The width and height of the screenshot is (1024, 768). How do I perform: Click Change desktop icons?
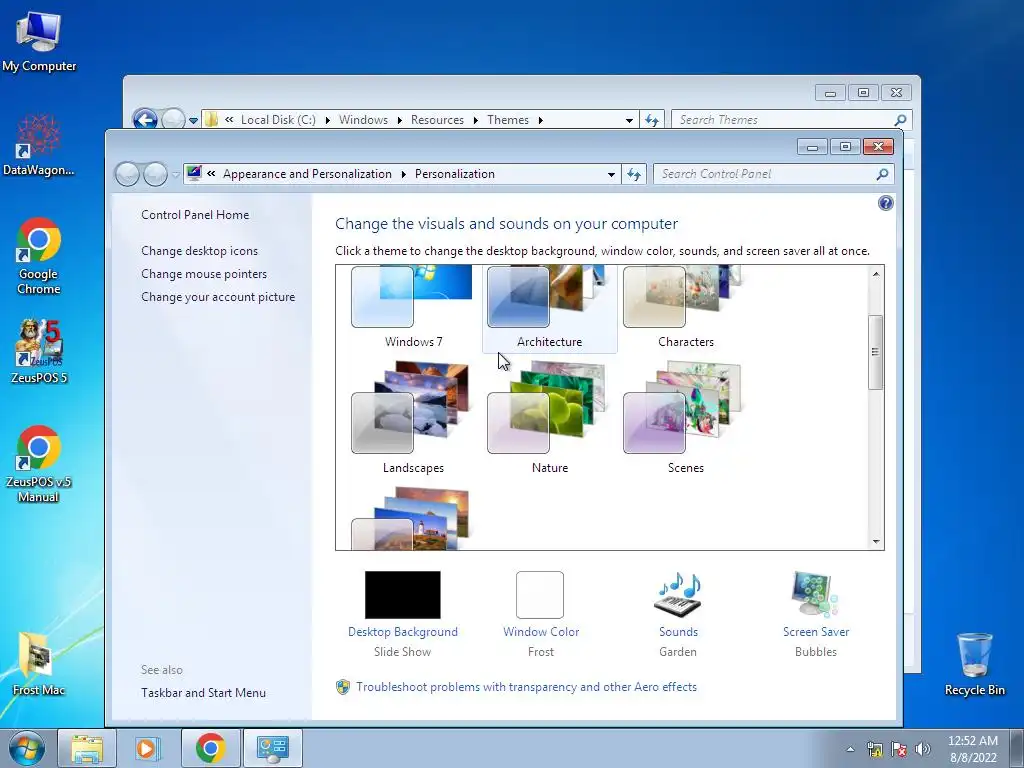pyautogui.click(x=199, y=251)
